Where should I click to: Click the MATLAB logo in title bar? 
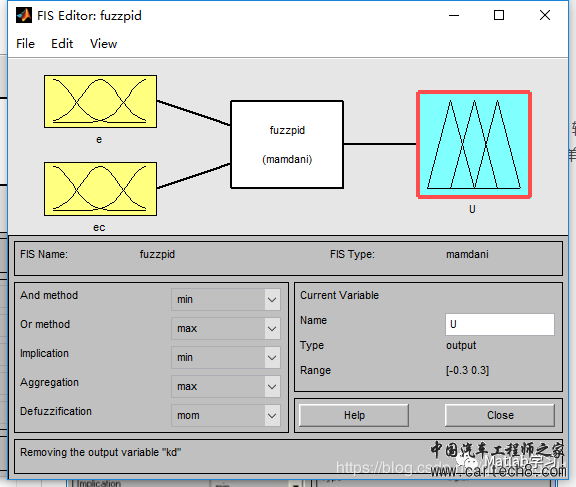24,15
